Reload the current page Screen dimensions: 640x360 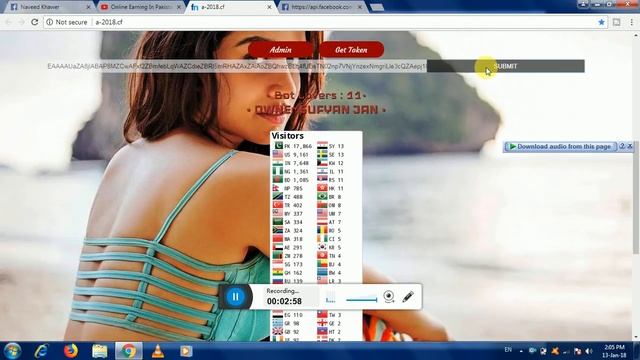(x=35, y=22)
